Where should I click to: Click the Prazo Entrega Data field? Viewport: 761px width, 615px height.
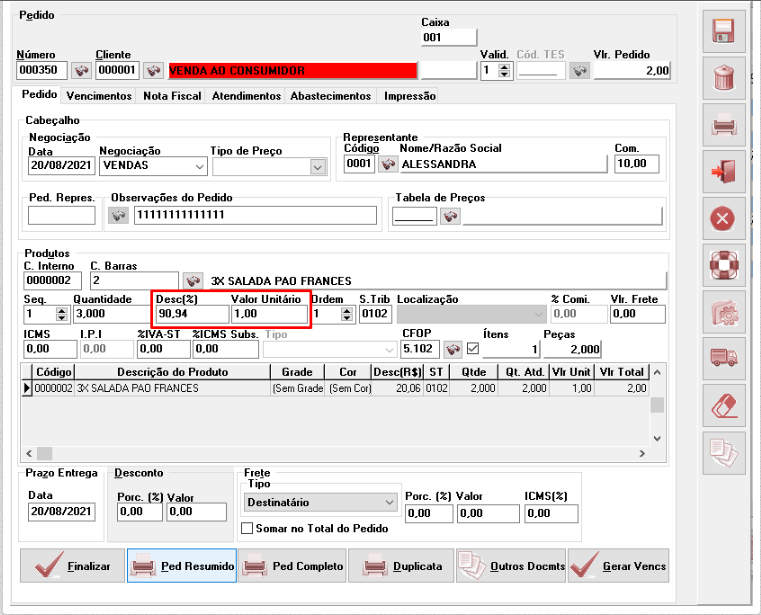tap(62, 512)
